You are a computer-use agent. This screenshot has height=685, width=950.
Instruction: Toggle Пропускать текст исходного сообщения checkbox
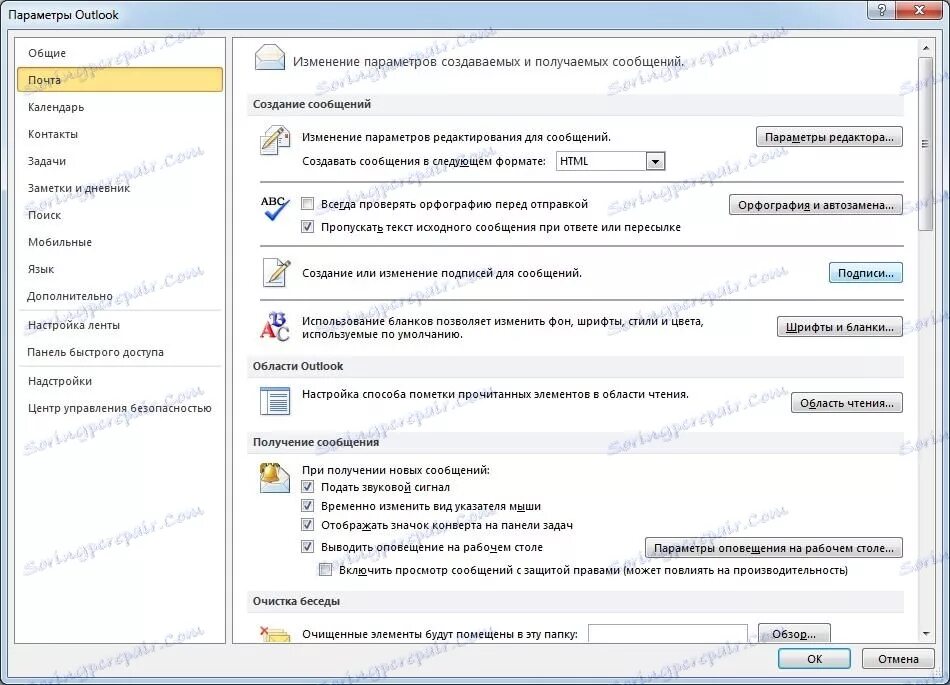[x=308, y=227]
